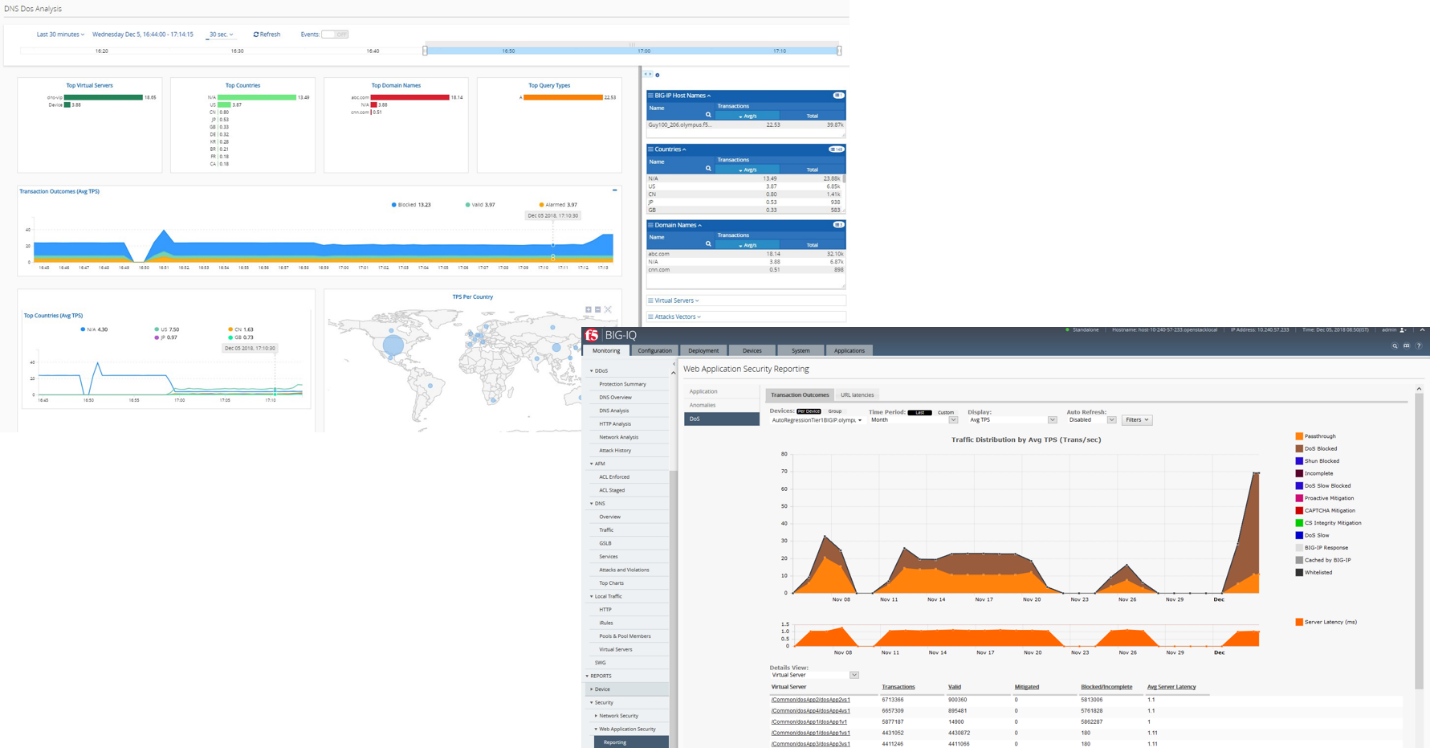Select DNS Analysis in the sidebar

[614, 410]
